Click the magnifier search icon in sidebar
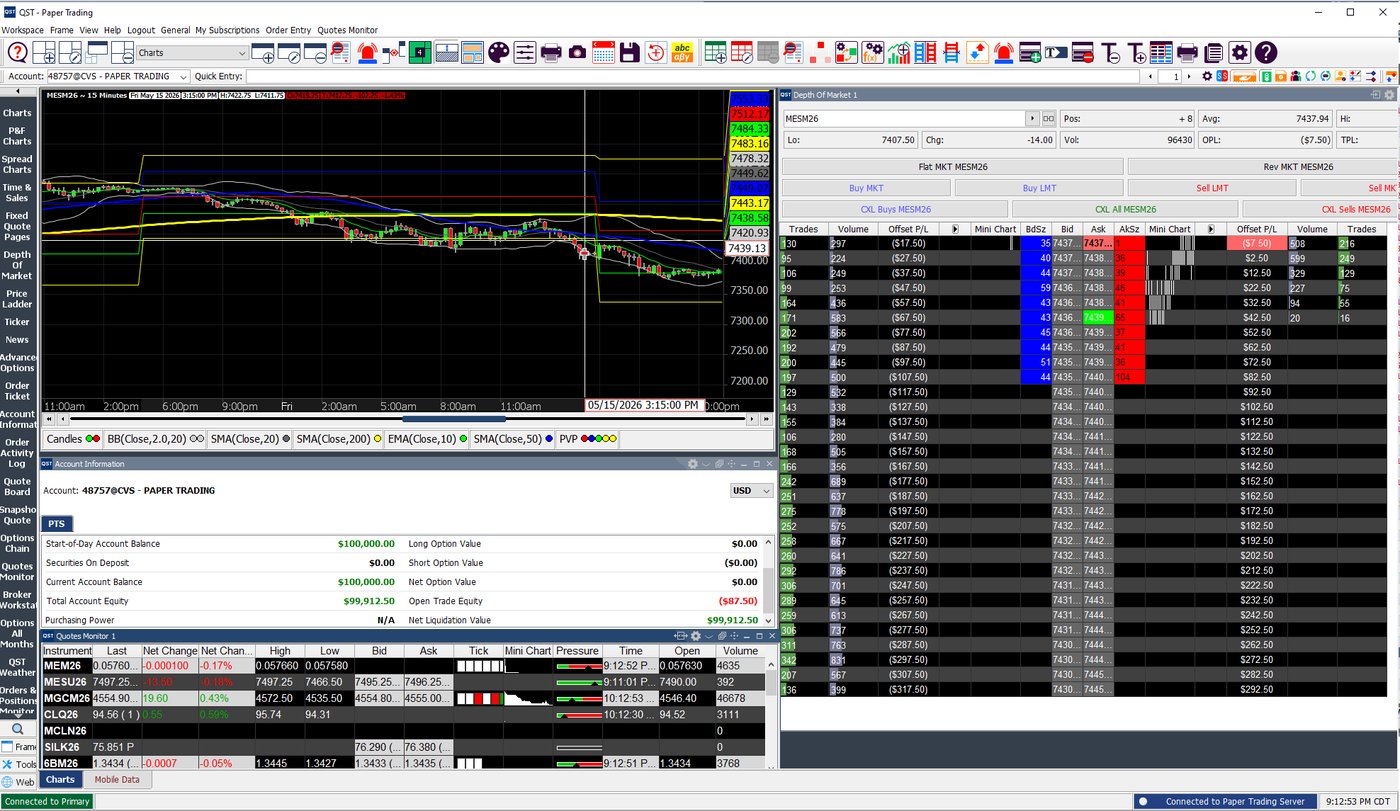 click(x=18, y=729)
